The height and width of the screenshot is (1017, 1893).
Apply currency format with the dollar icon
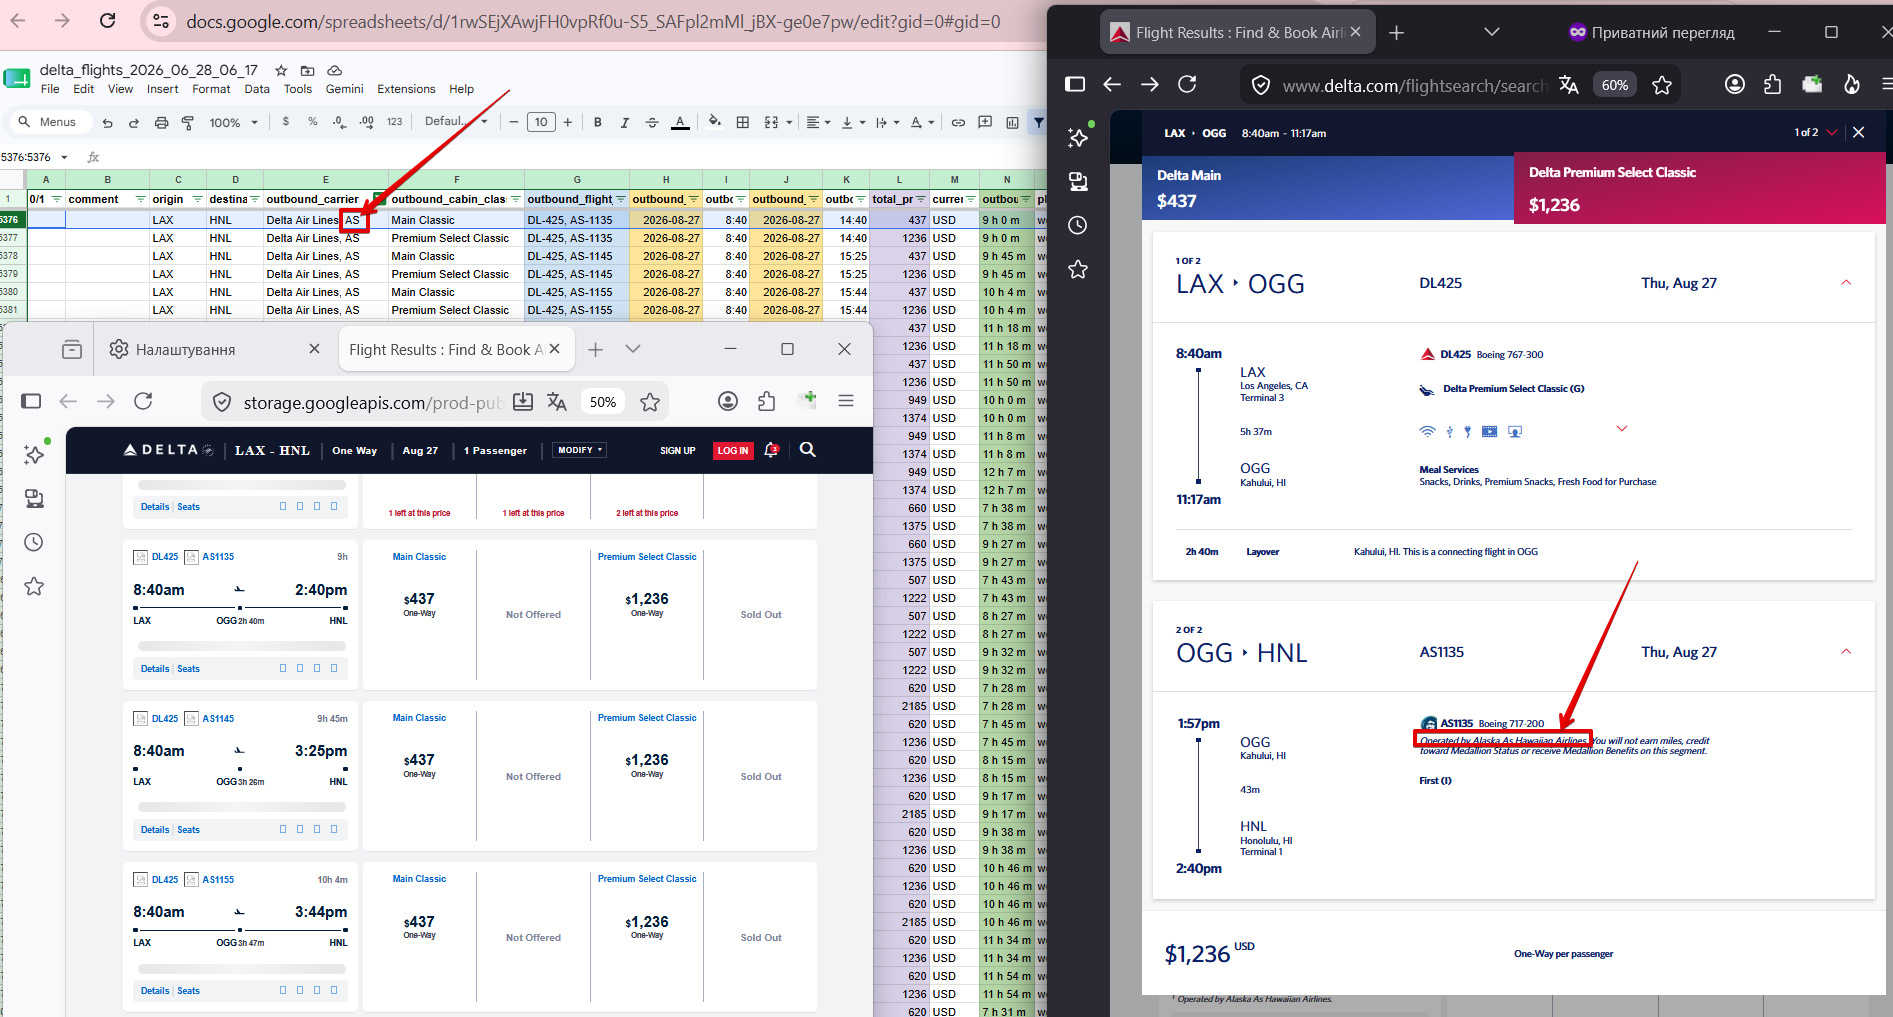pos(286,122)
